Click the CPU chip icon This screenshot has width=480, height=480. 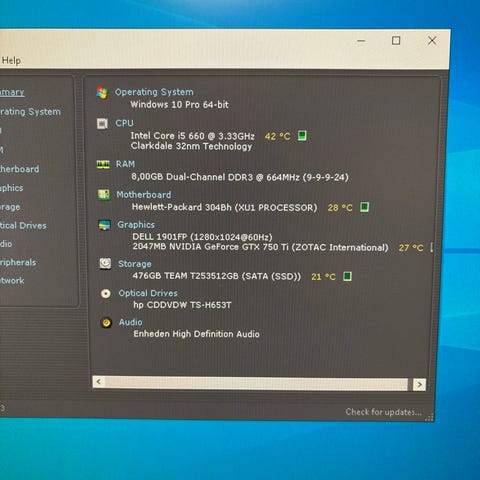102,124
